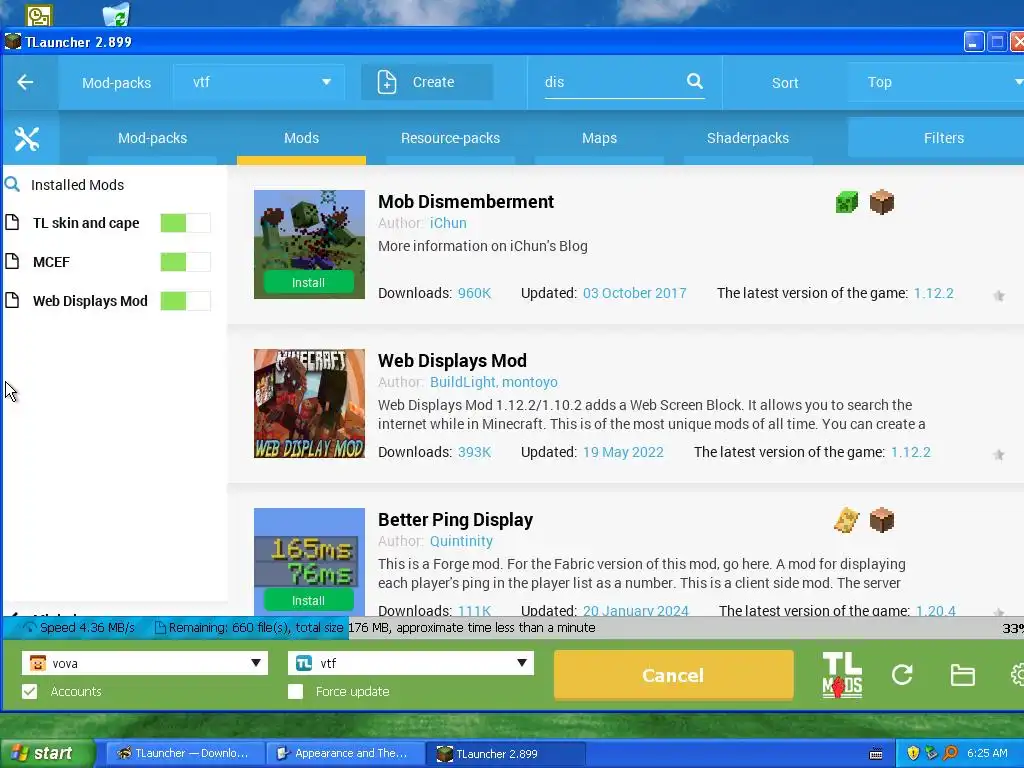Click the yellow scroll icon on Better Ping Display
The image size is (1024, 768).
pyautogui.click(x=847, y=520)
